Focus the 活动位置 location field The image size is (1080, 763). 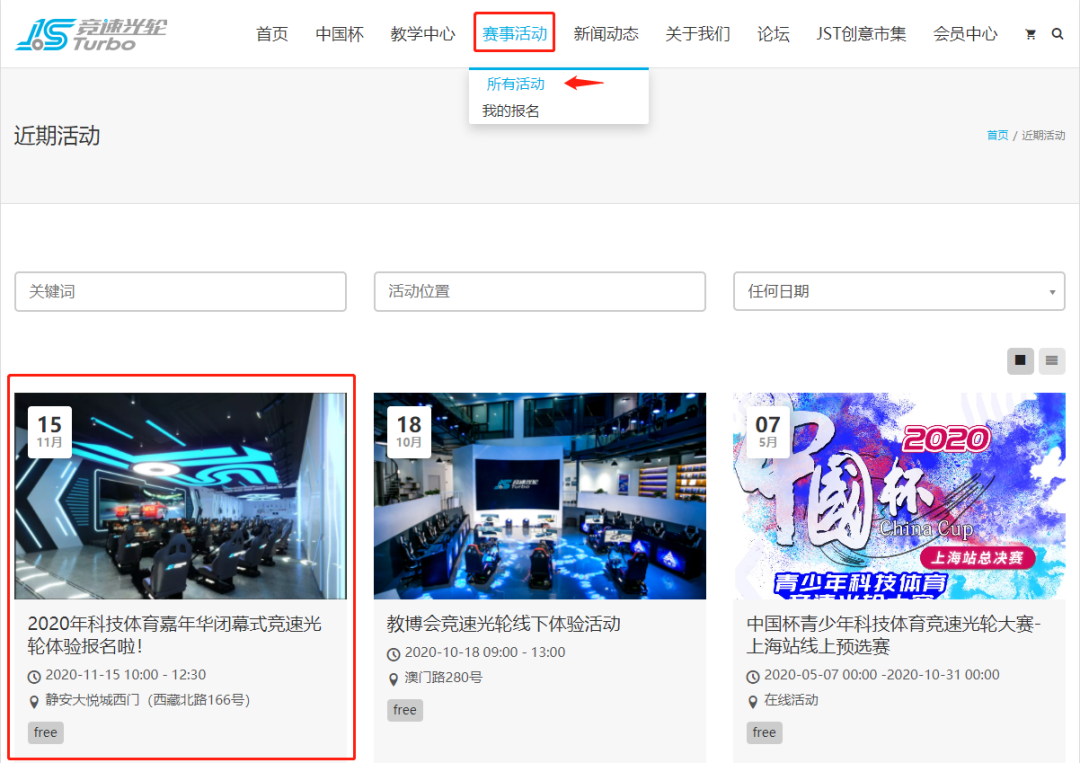coord(540,291)
